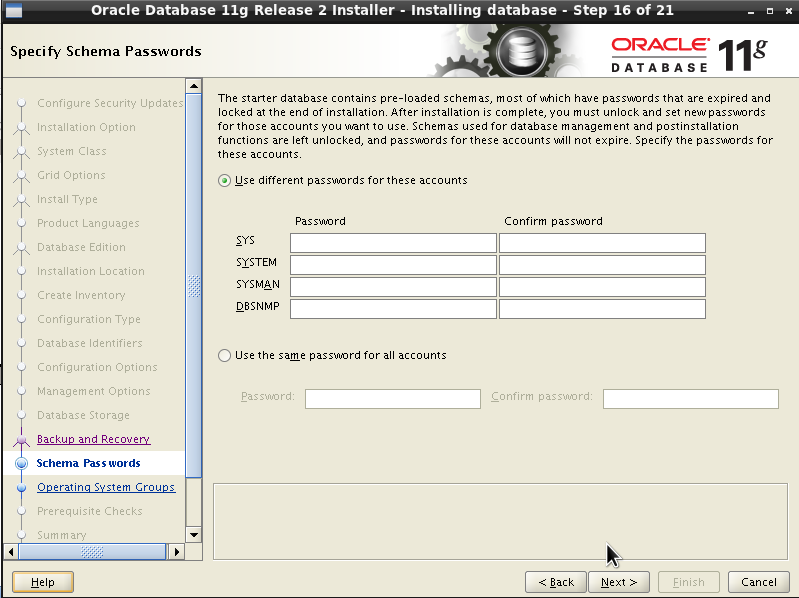Maximize the installer window
The width and height of the screenshot is (799, 598).
(770, 11)
